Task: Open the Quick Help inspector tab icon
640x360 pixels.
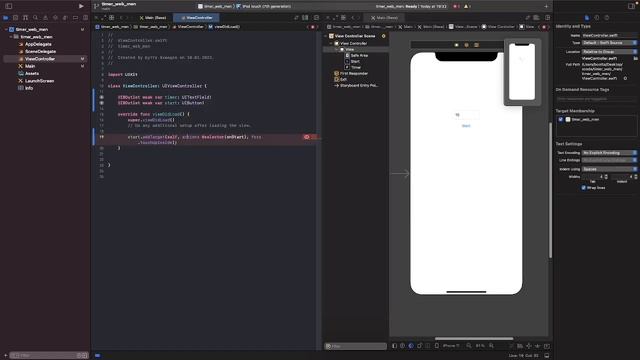Action: click(607, 18)
